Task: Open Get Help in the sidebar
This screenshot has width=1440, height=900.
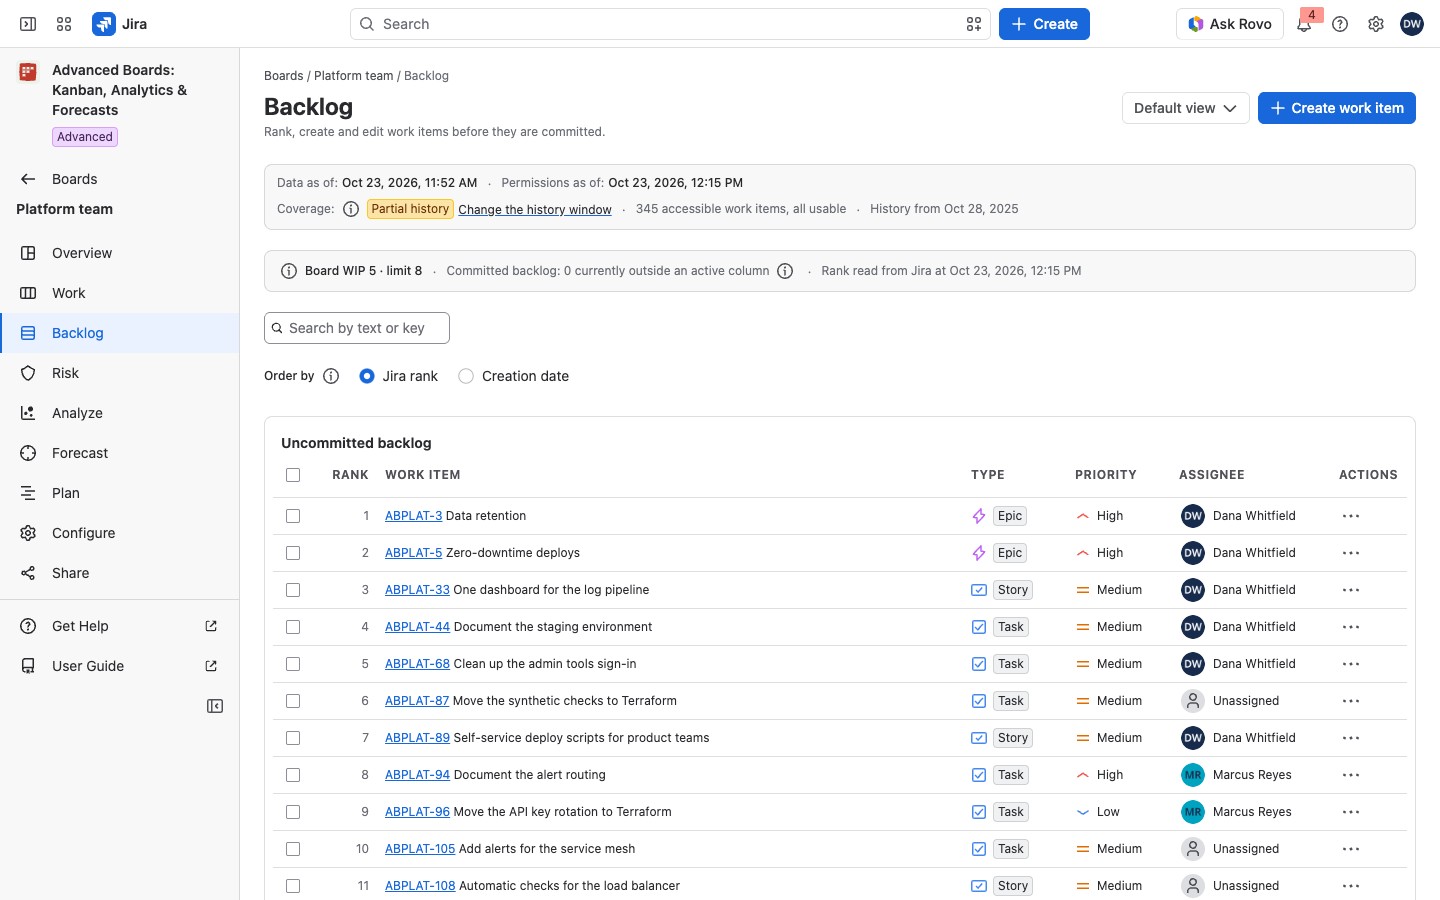Action: (120, 626)
